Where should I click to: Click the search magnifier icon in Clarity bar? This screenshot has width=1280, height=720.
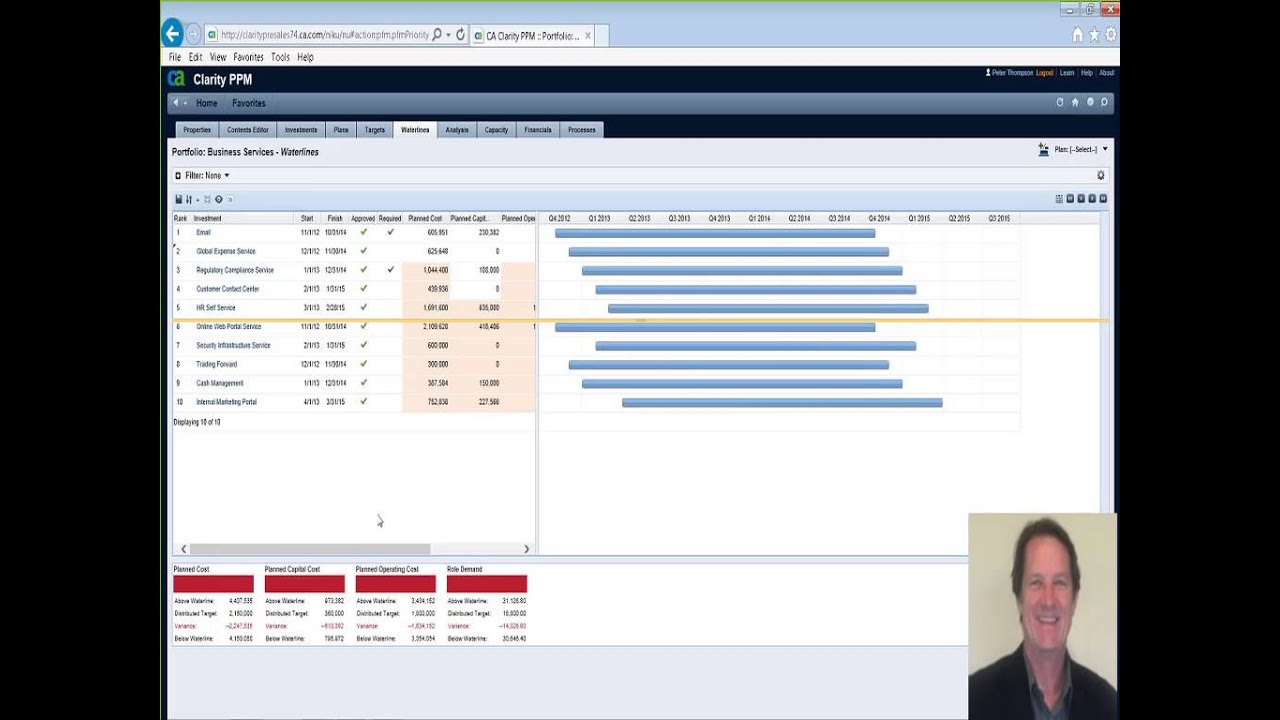[1104, 102]
